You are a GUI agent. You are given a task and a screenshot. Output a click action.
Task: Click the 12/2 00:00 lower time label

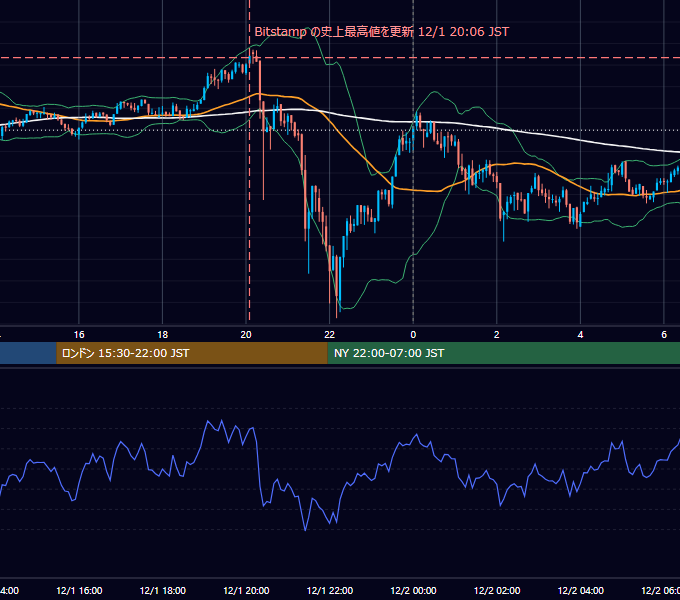[x=413, y=590]
